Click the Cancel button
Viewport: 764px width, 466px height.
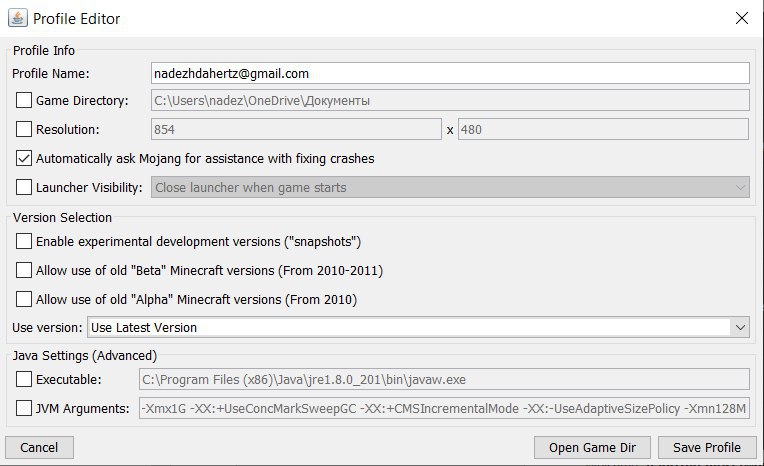(x=39, y=447)
